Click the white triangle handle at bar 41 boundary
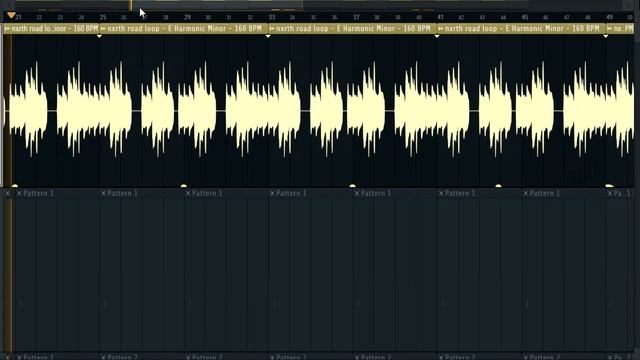The image size is (640, 360). (437, 36)
